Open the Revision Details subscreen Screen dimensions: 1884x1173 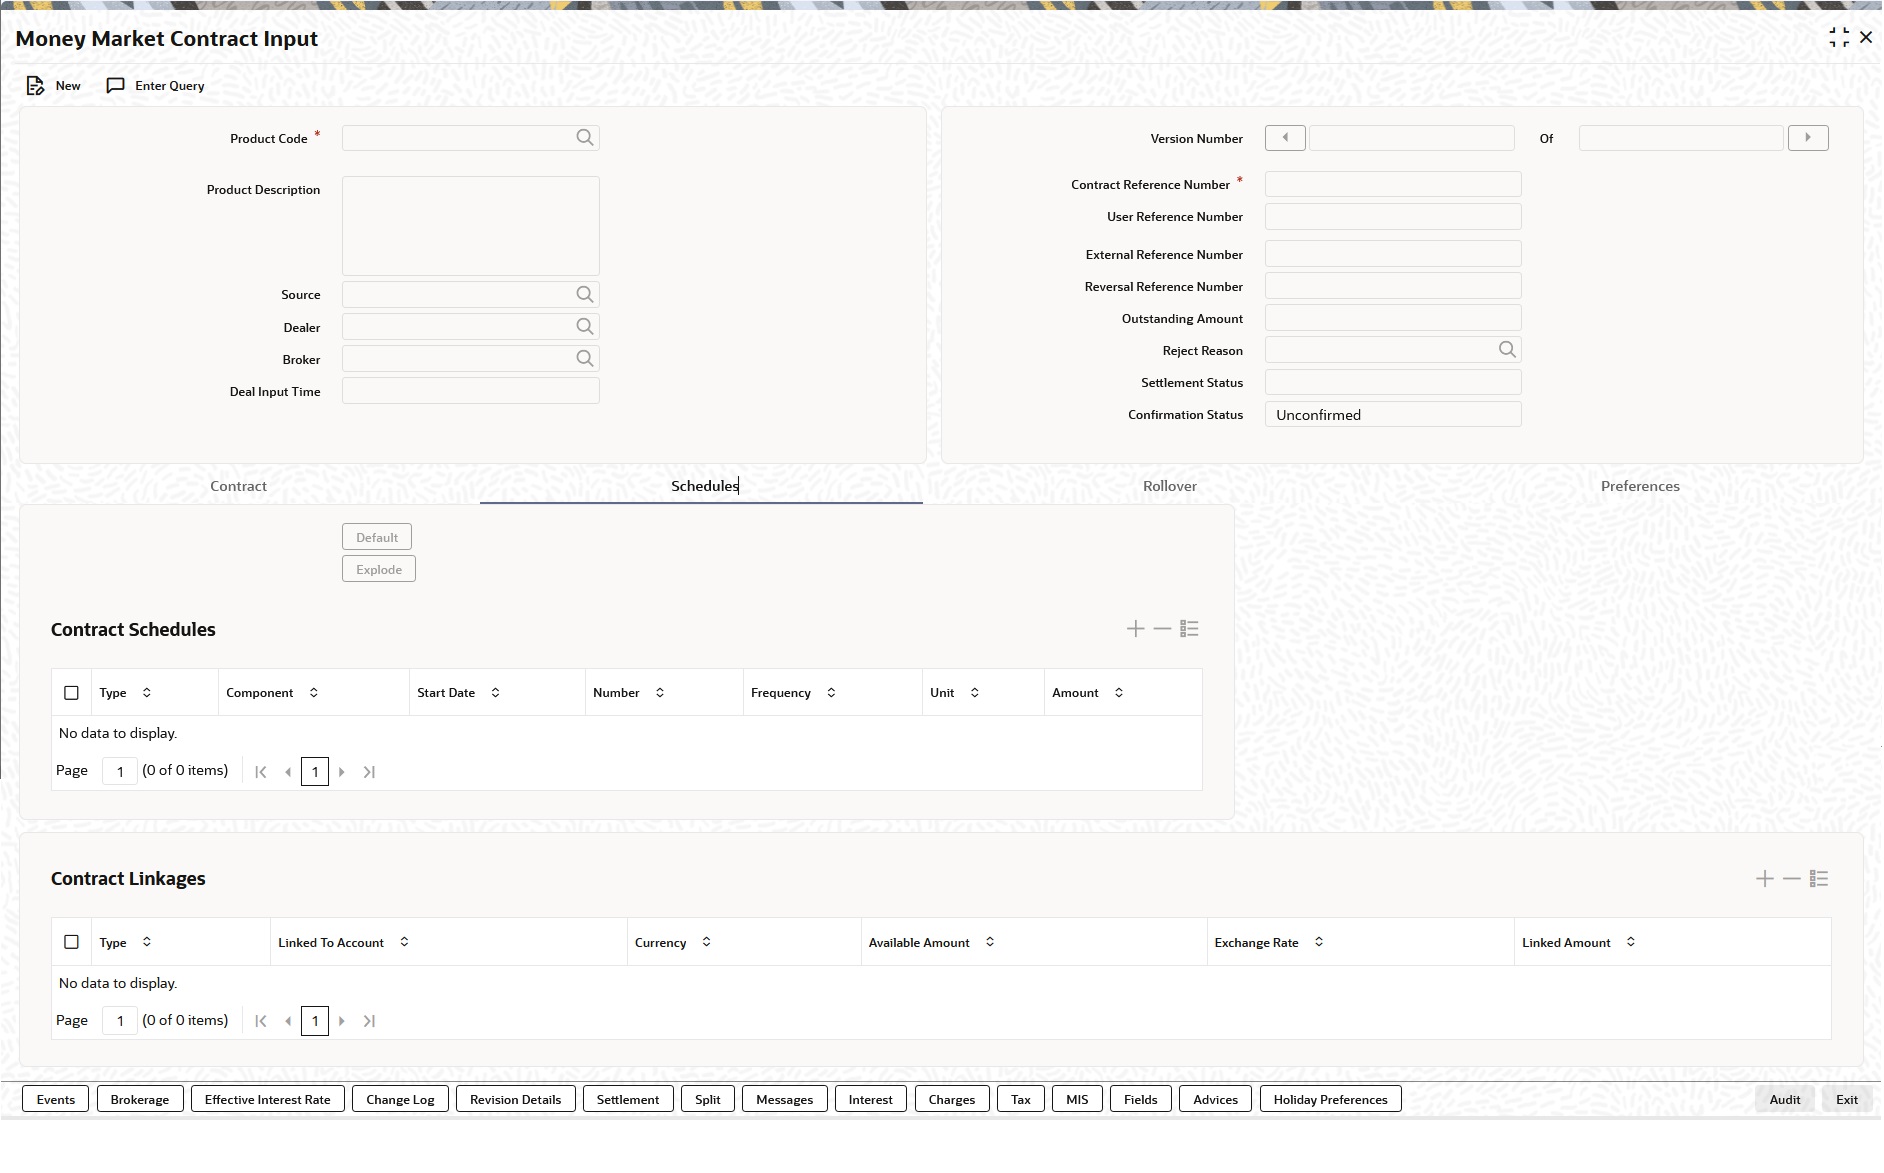[x=516, y=1099]
